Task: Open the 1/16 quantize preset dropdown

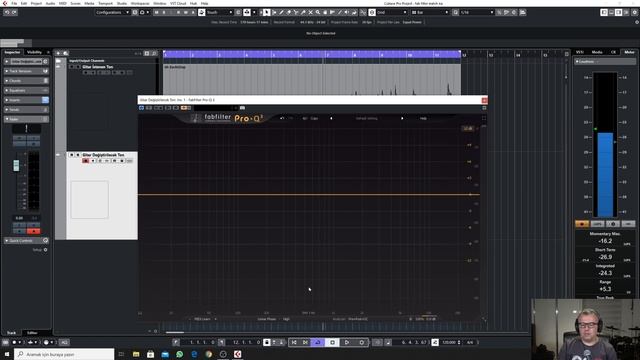Action: [x=477, y=12]
